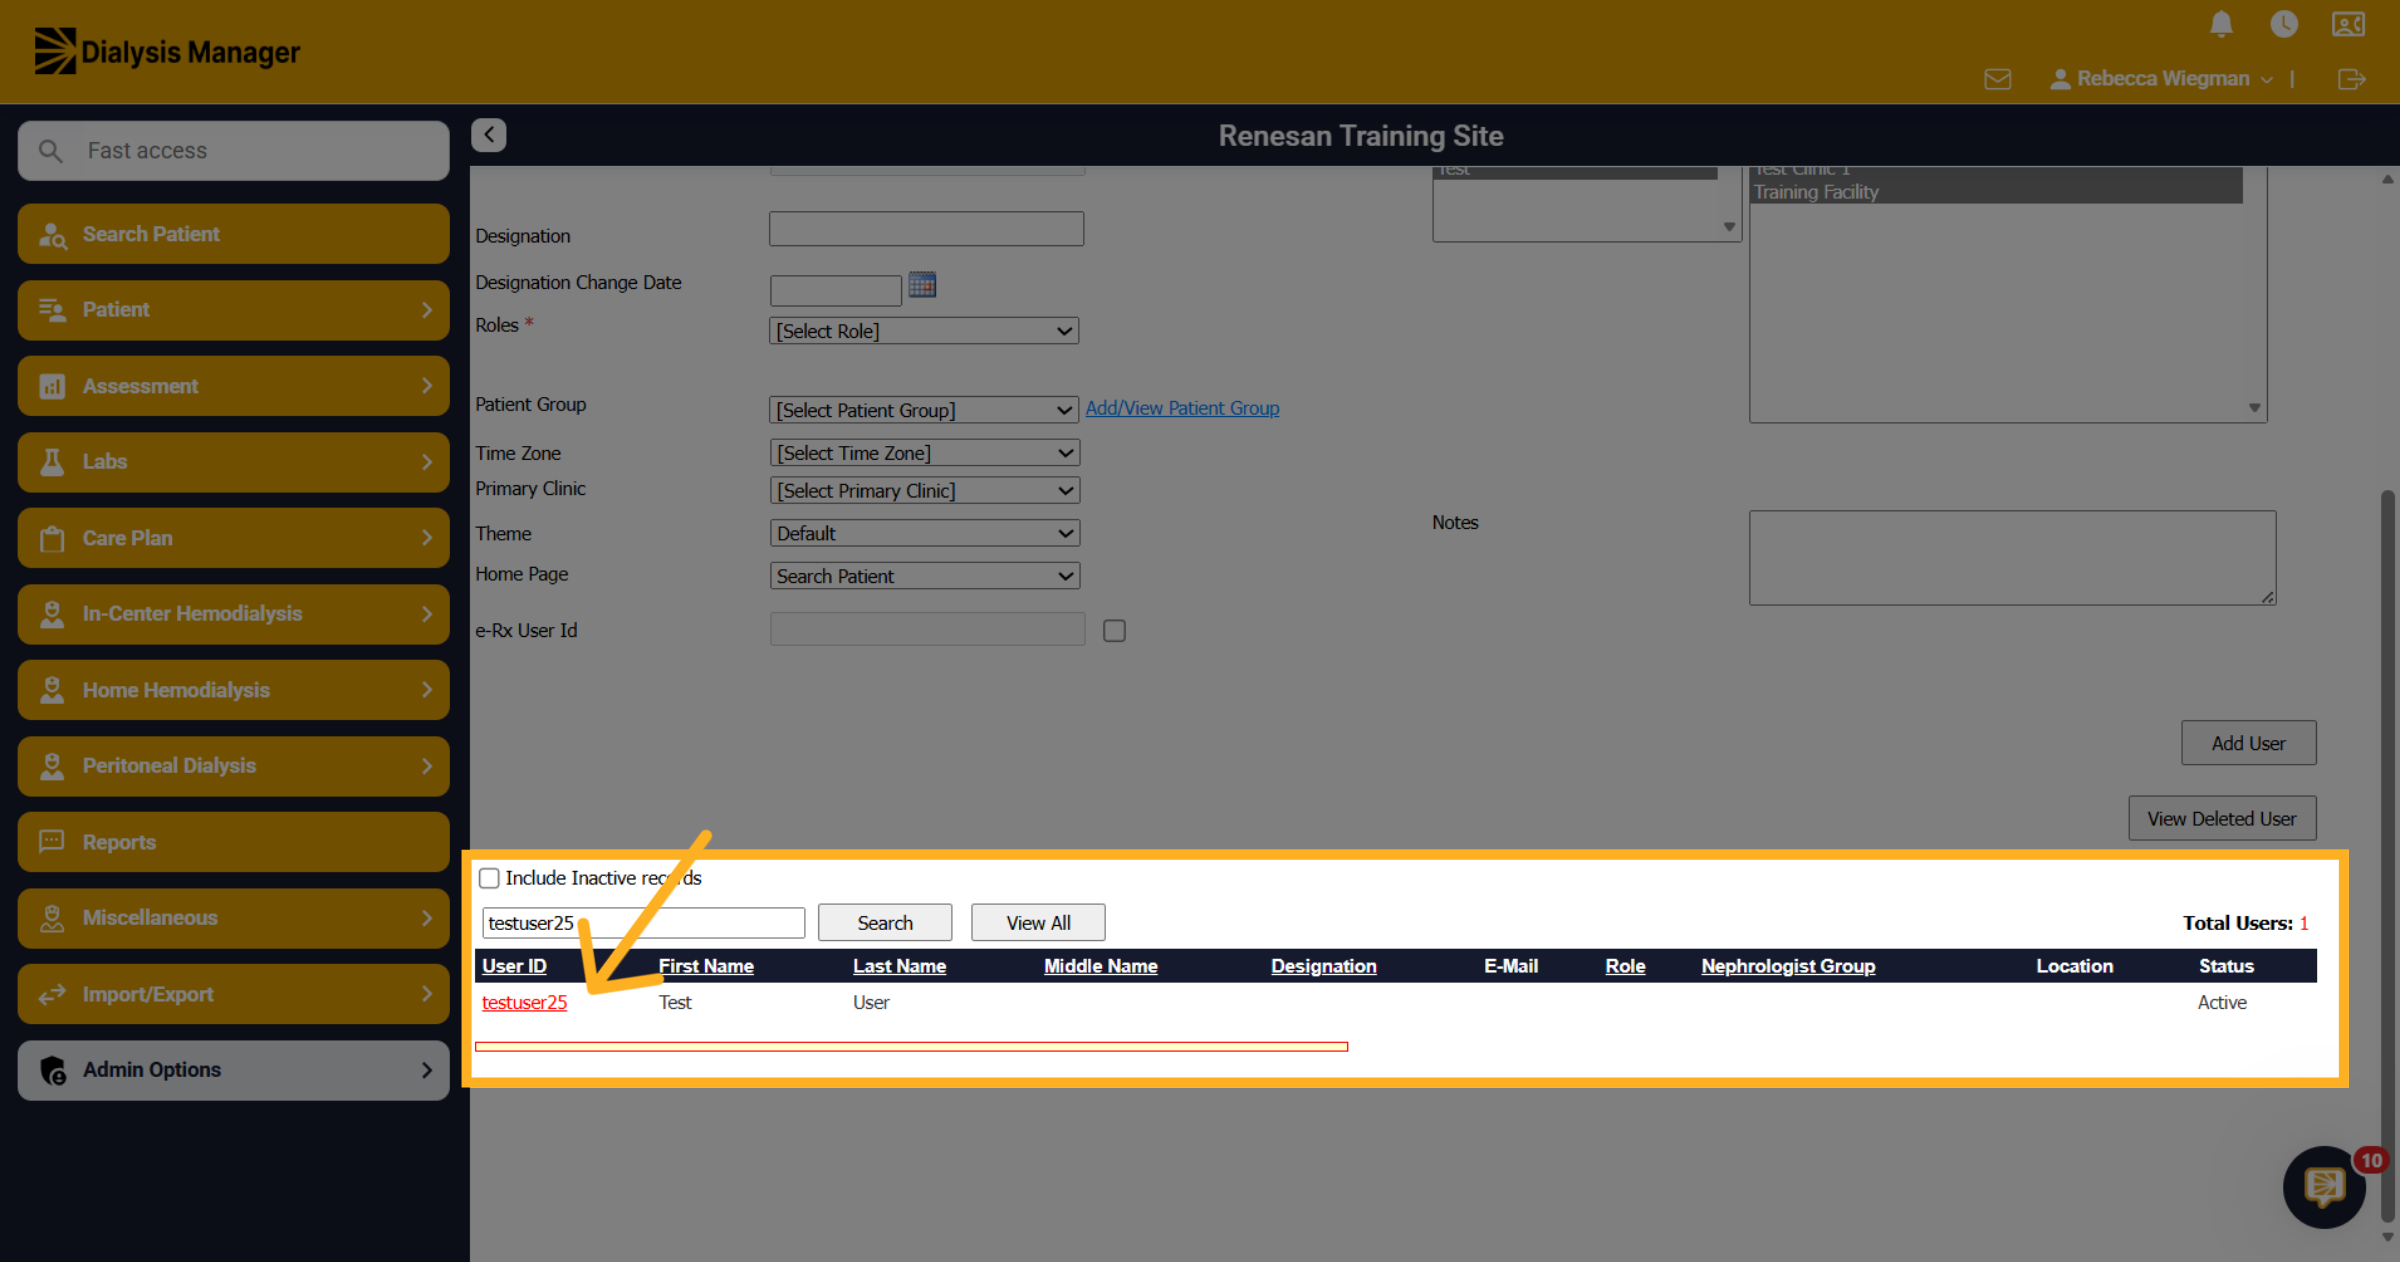Open the testuser25 user link
Viewport: 2400px width, 1262px height.
click(x=524, y=1002)
